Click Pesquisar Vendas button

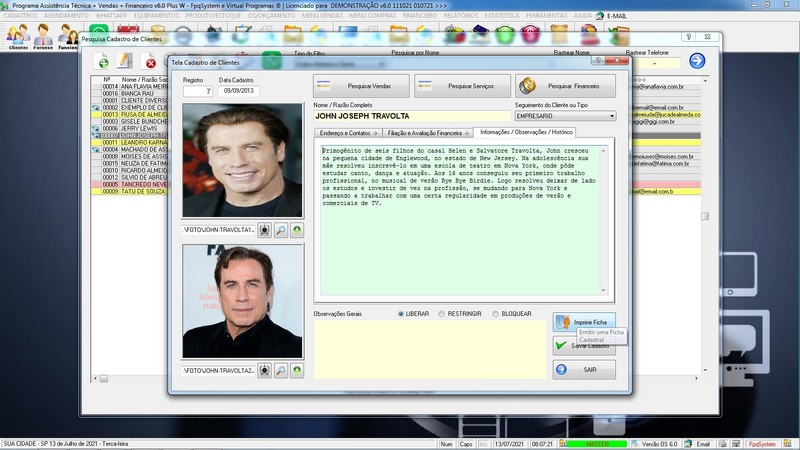tap(361, 86)
